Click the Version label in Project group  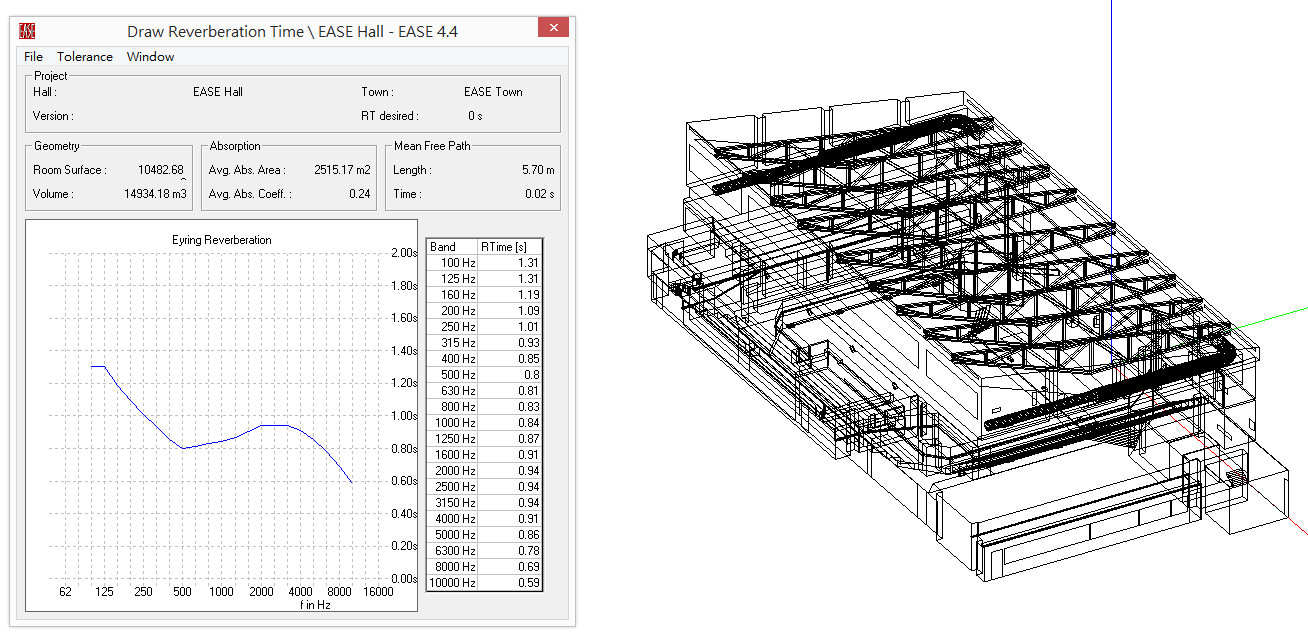tap(52, 116)
